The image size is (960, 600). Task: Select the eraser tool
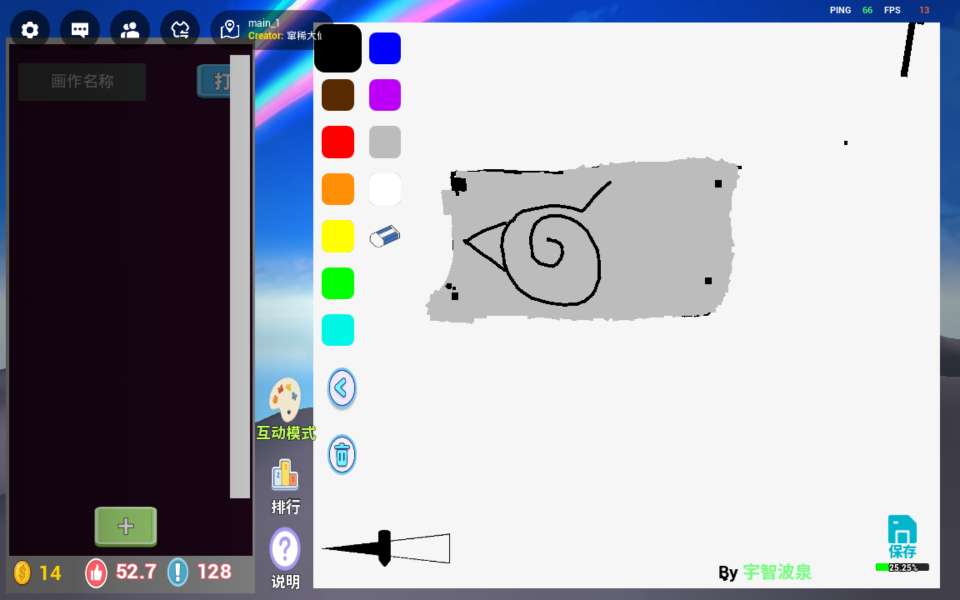(384, 236)
